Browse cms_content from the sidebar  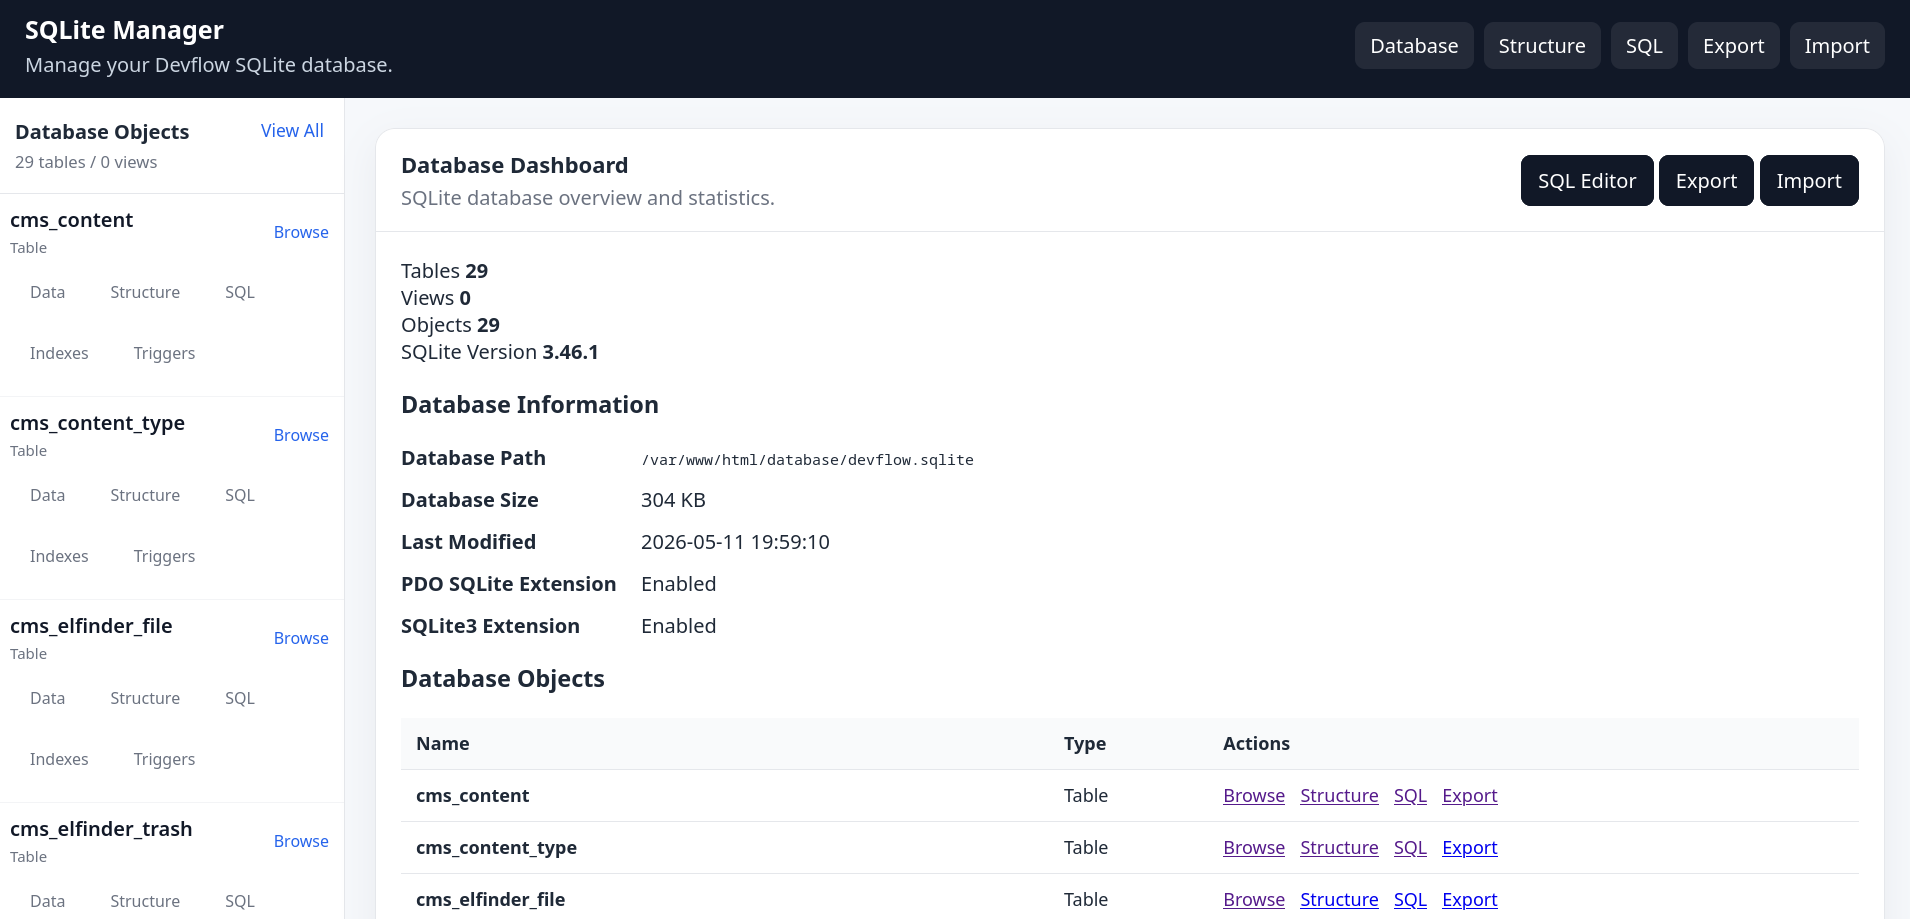(x=301, y=232)
